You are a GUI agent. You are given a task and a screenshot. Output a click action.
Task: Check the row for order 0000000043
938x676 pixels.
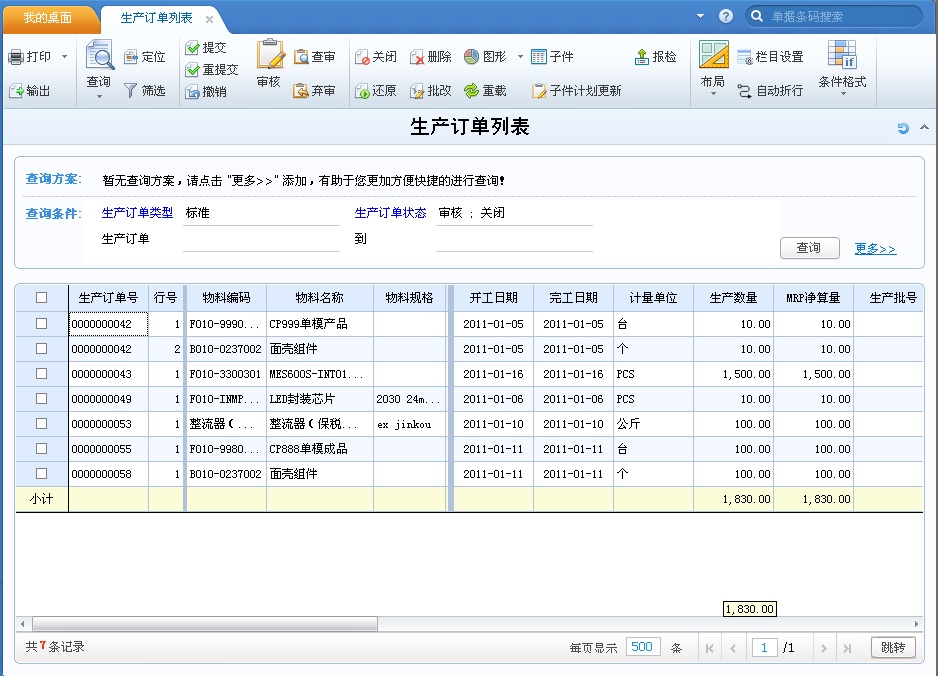point(41,373)
